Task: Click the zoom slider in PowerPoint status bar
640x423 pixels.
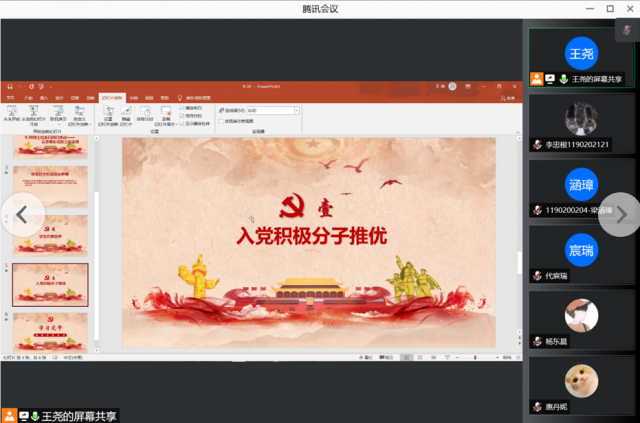Action: [x=480, y=357]
